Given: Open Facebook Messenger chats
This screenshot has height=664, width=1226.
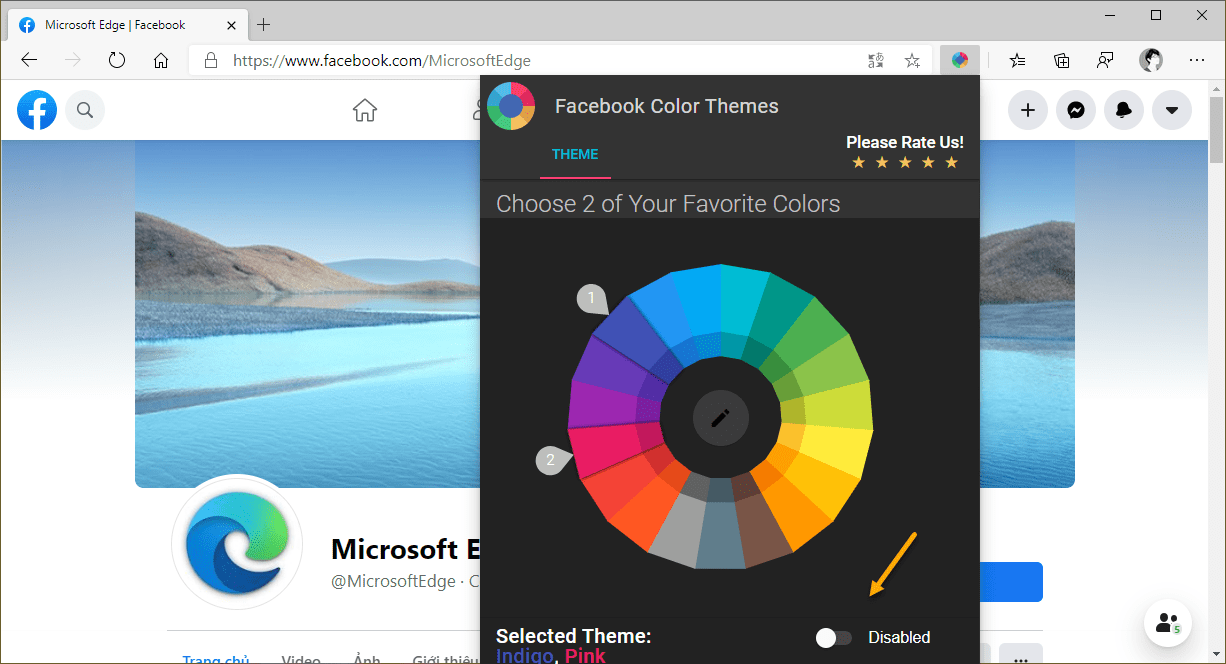Looking at the screenshot, I should pos(1076,110).
